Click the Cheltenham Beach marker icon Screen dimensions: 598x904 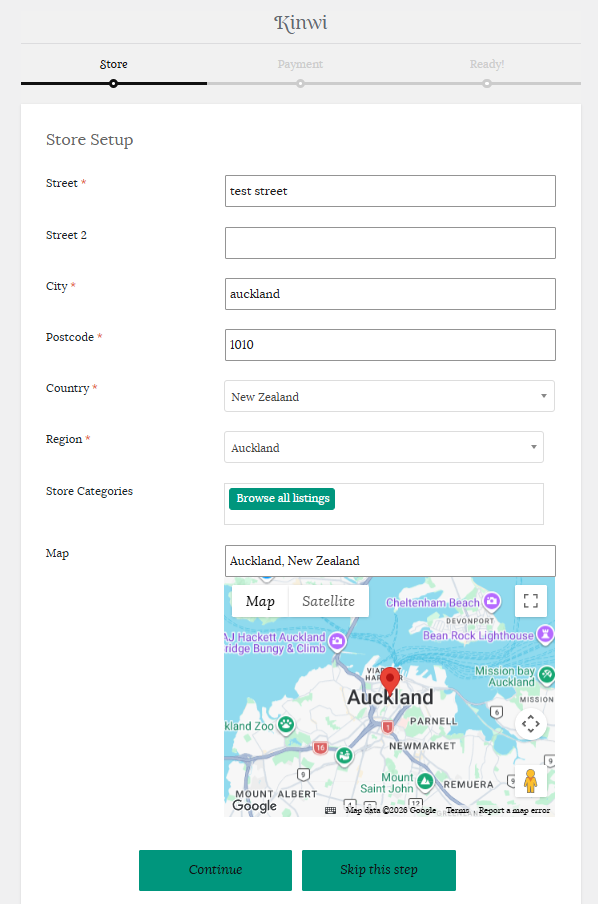[492, 601]
